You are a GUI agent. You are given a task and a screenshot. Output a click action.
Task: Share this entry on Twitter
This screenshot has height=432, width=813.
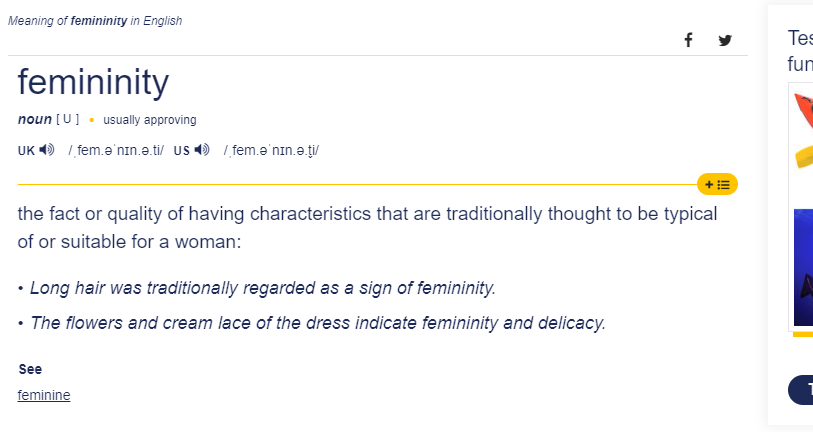[x=725, y=40]
